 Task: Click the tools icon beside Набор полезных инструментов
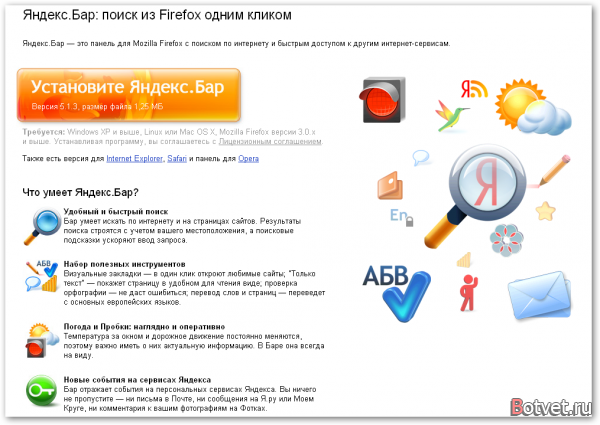(42, 276)
